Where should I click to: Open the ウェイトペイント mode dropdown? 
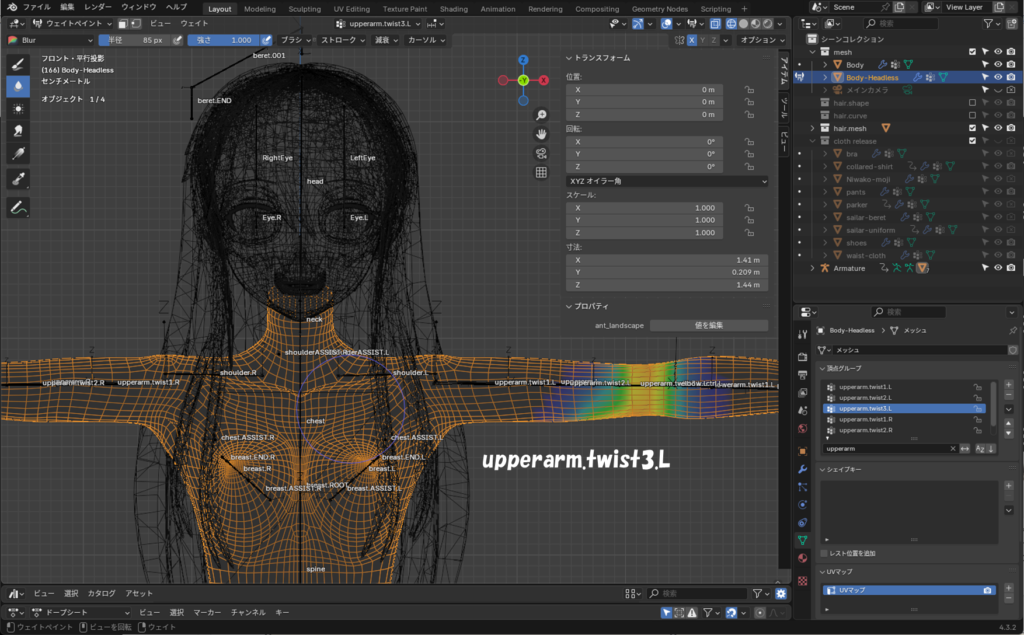pyautogui.click(x=70, y=23)
